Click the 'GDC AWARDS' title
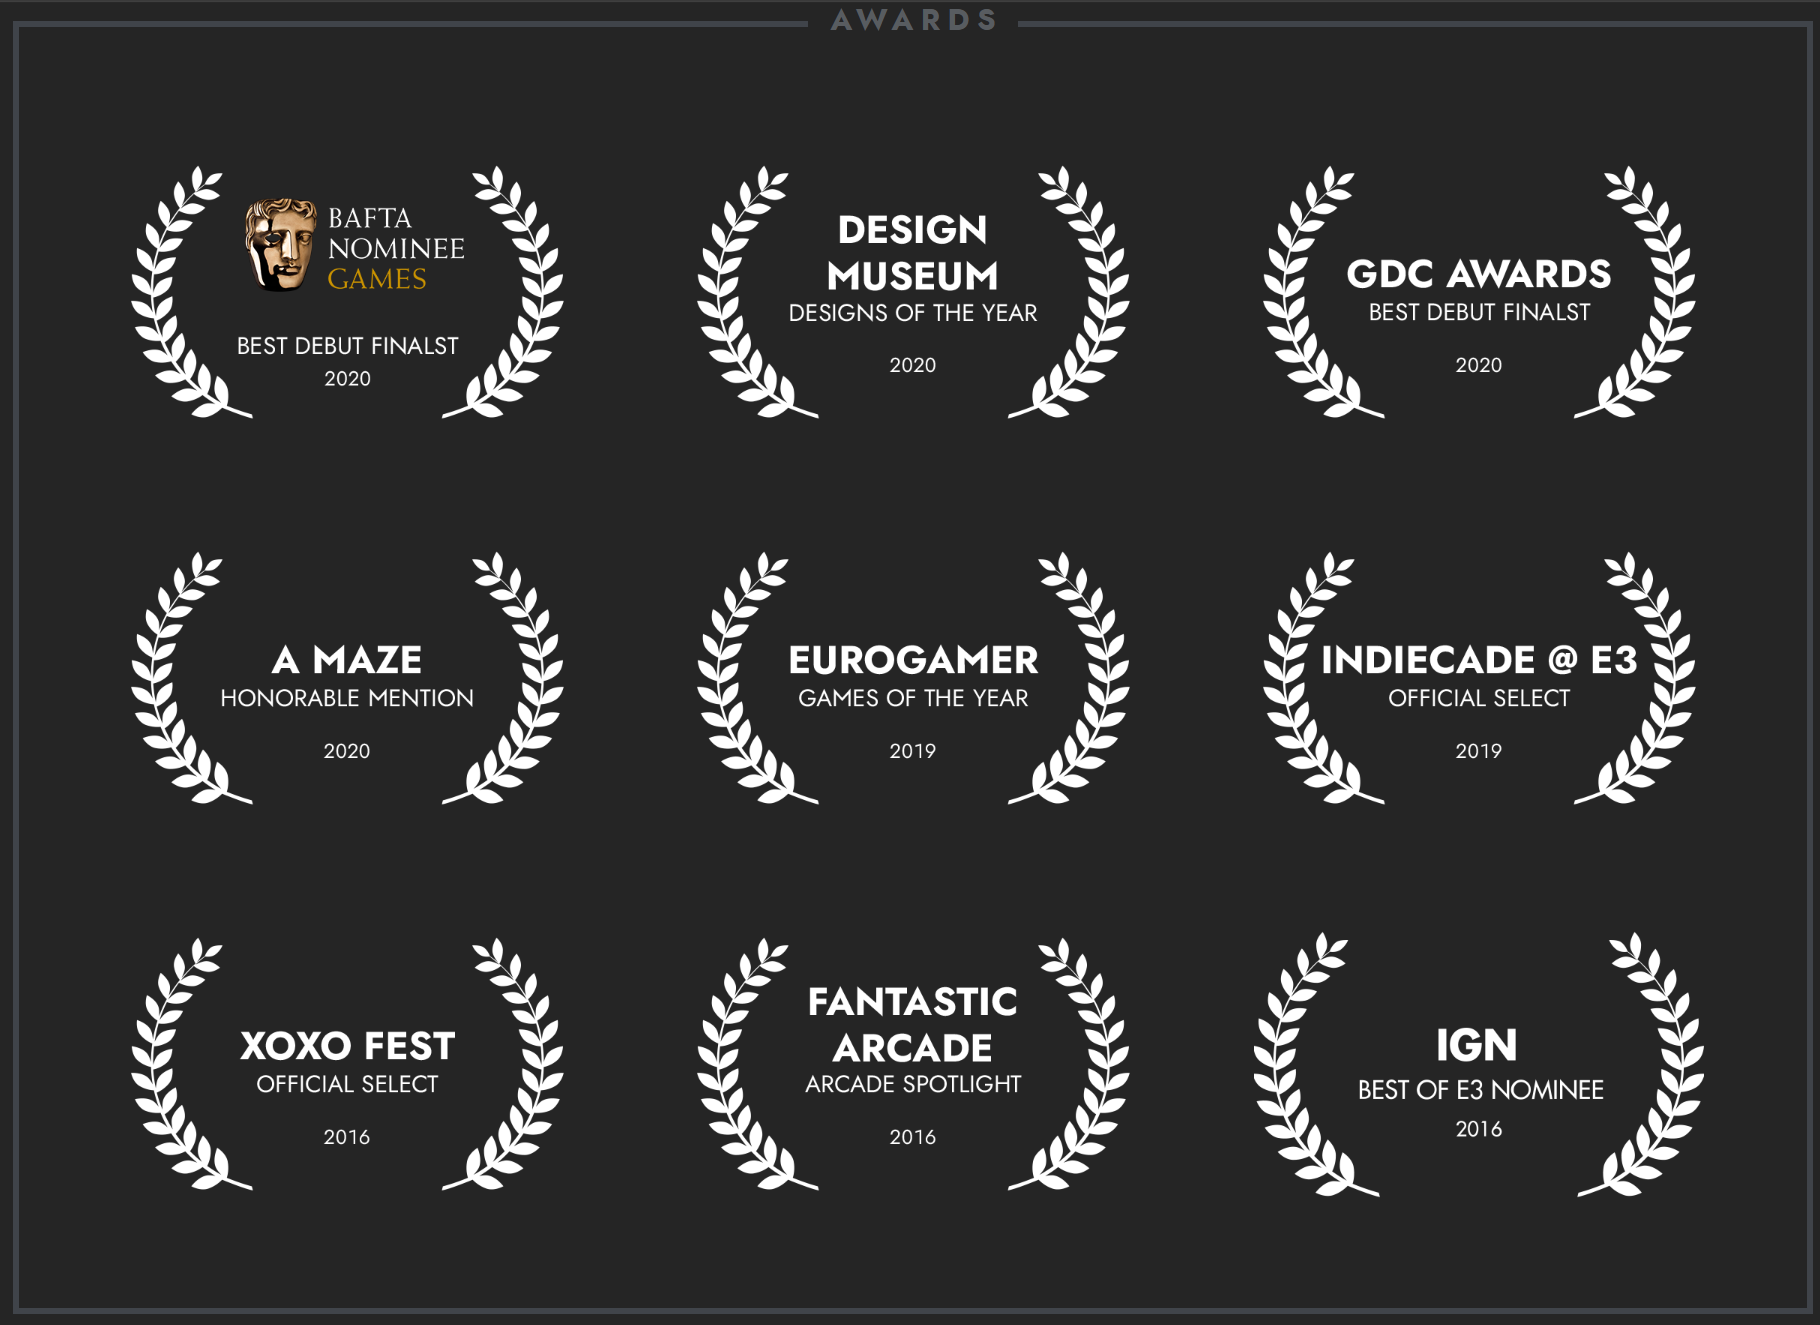The image size is (1820, 1325). (x=1478, y=273)
